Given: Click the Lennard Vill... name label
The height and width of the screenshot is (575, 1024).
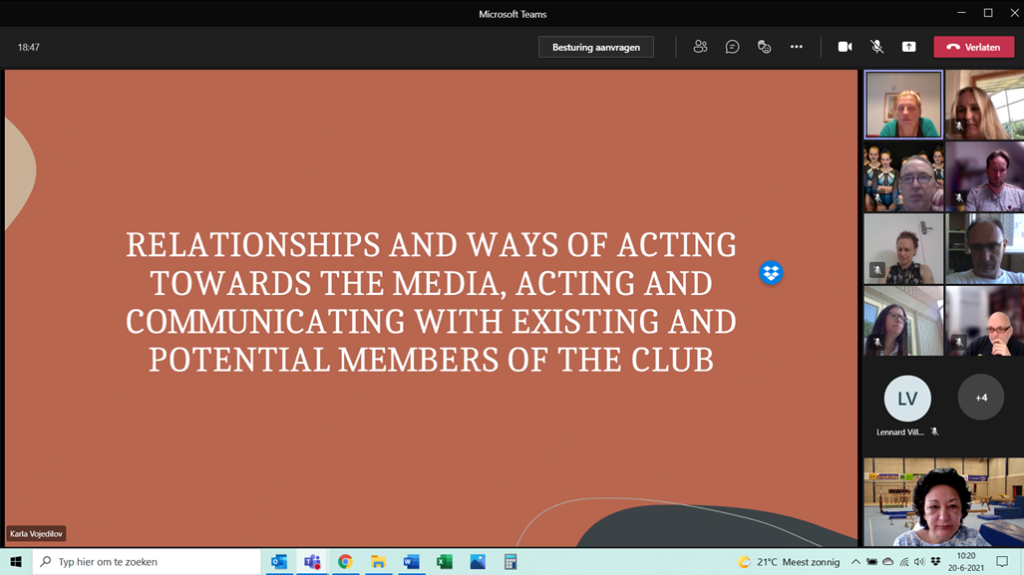Looking at the screenshot, I should [900, 432].
